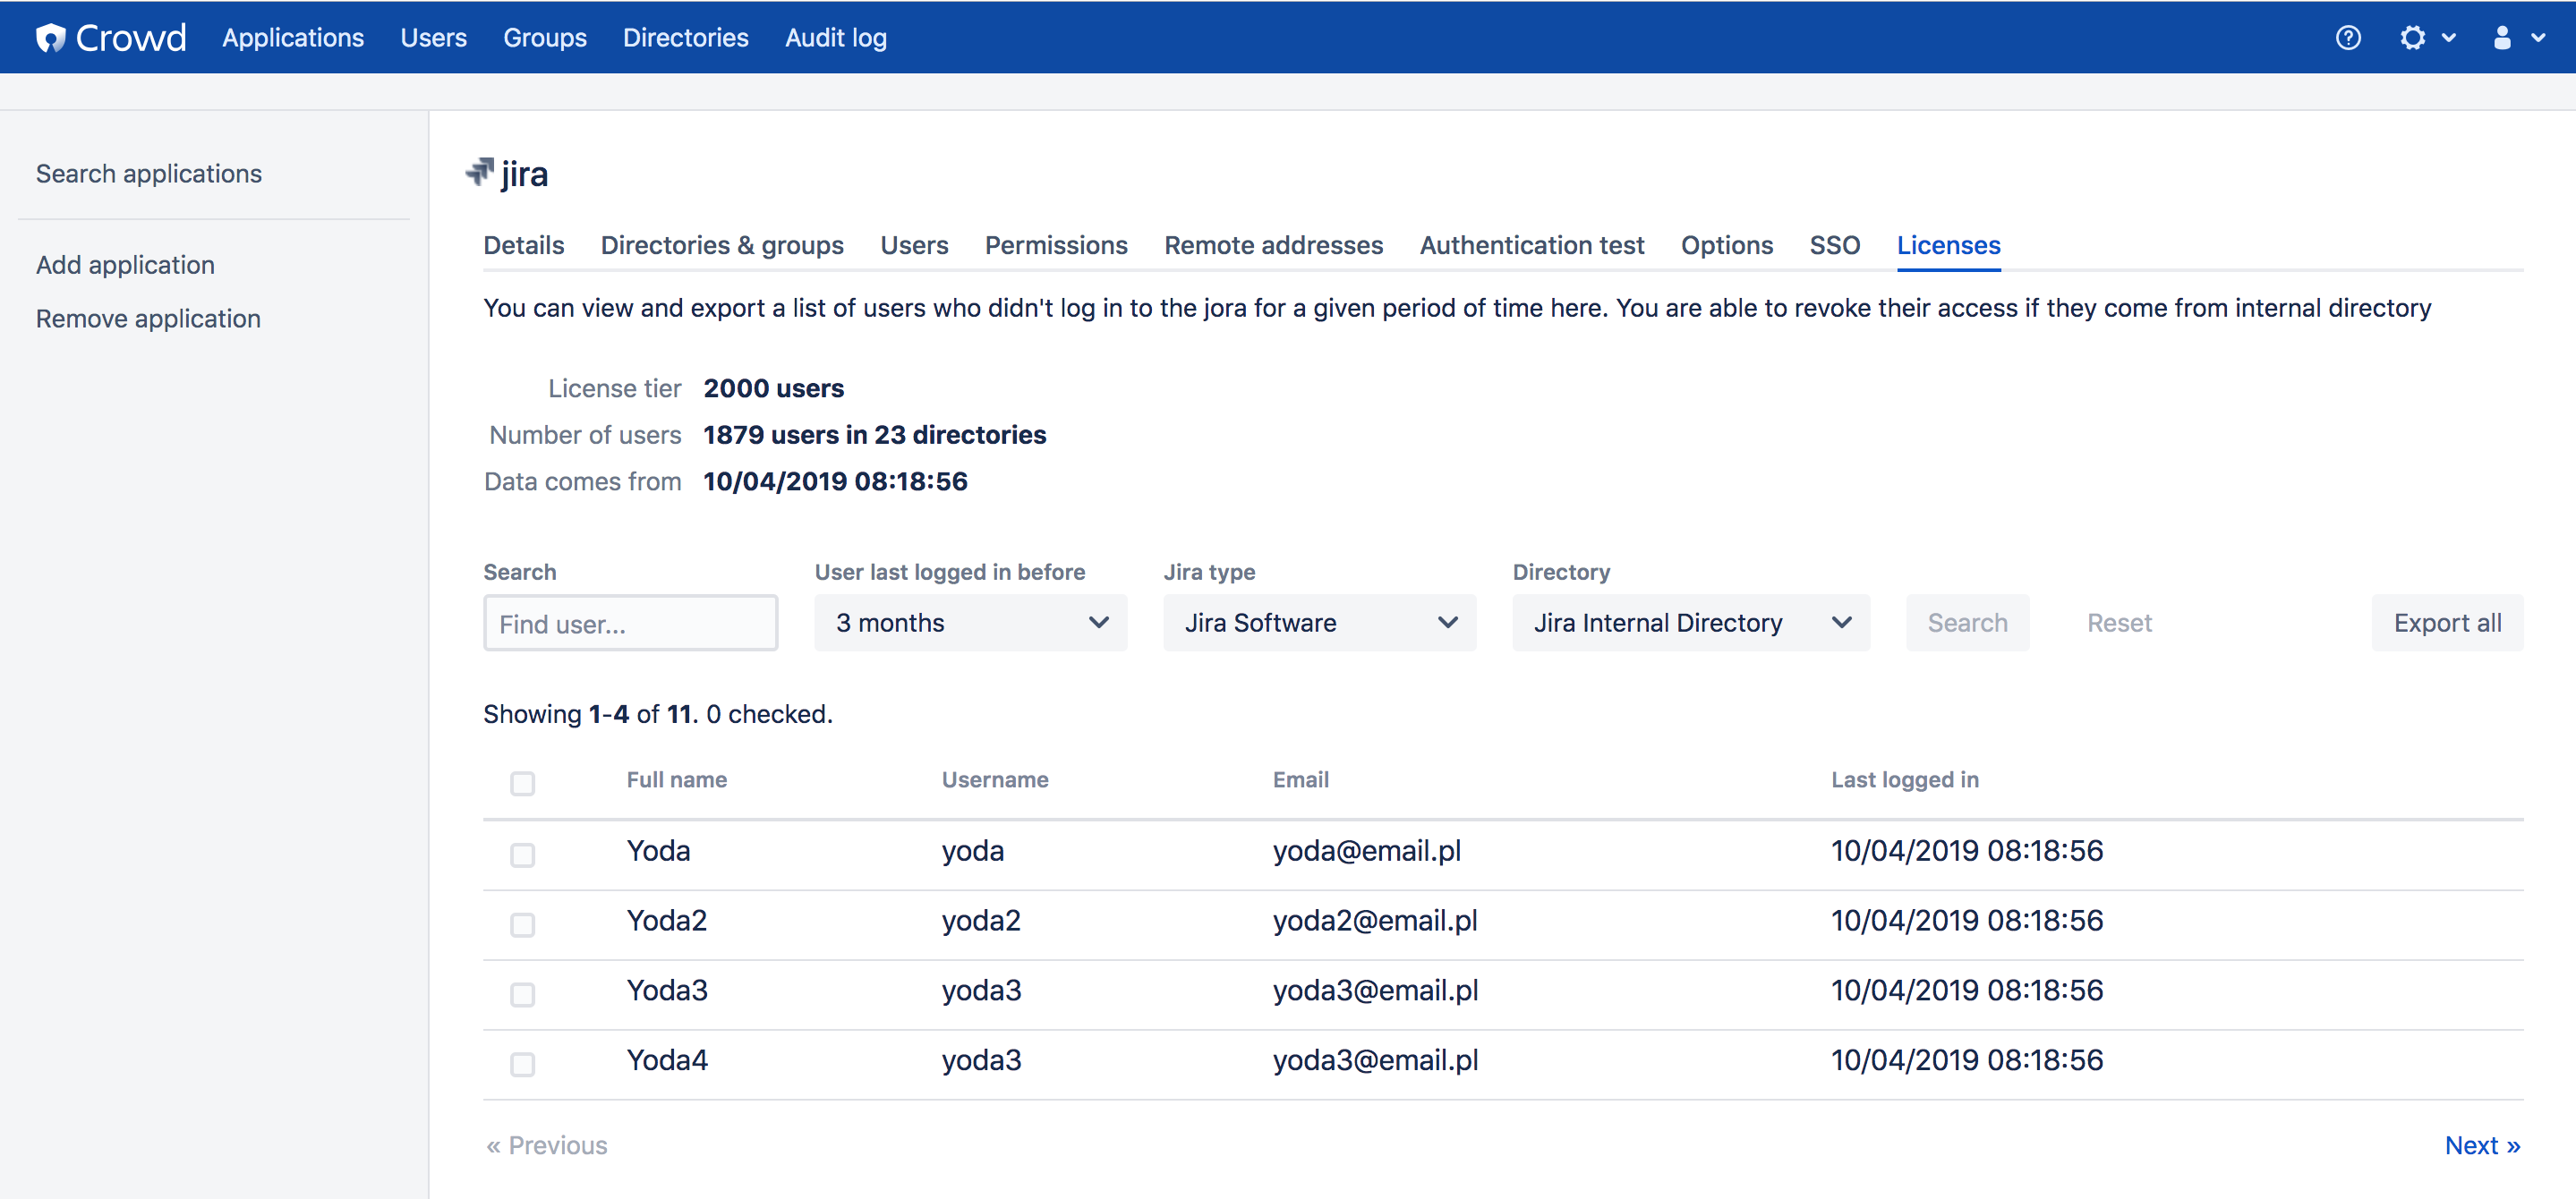The width and height of the screenshot is (2576, 1199).
Task: Click the yoda@email.pl email cell
Action: (x=1366, y=850)
